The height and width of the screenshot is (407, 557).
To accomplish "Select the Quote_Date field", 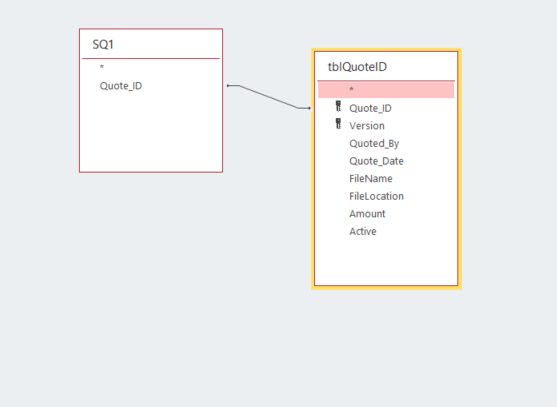I will click(x=376, y=161).
